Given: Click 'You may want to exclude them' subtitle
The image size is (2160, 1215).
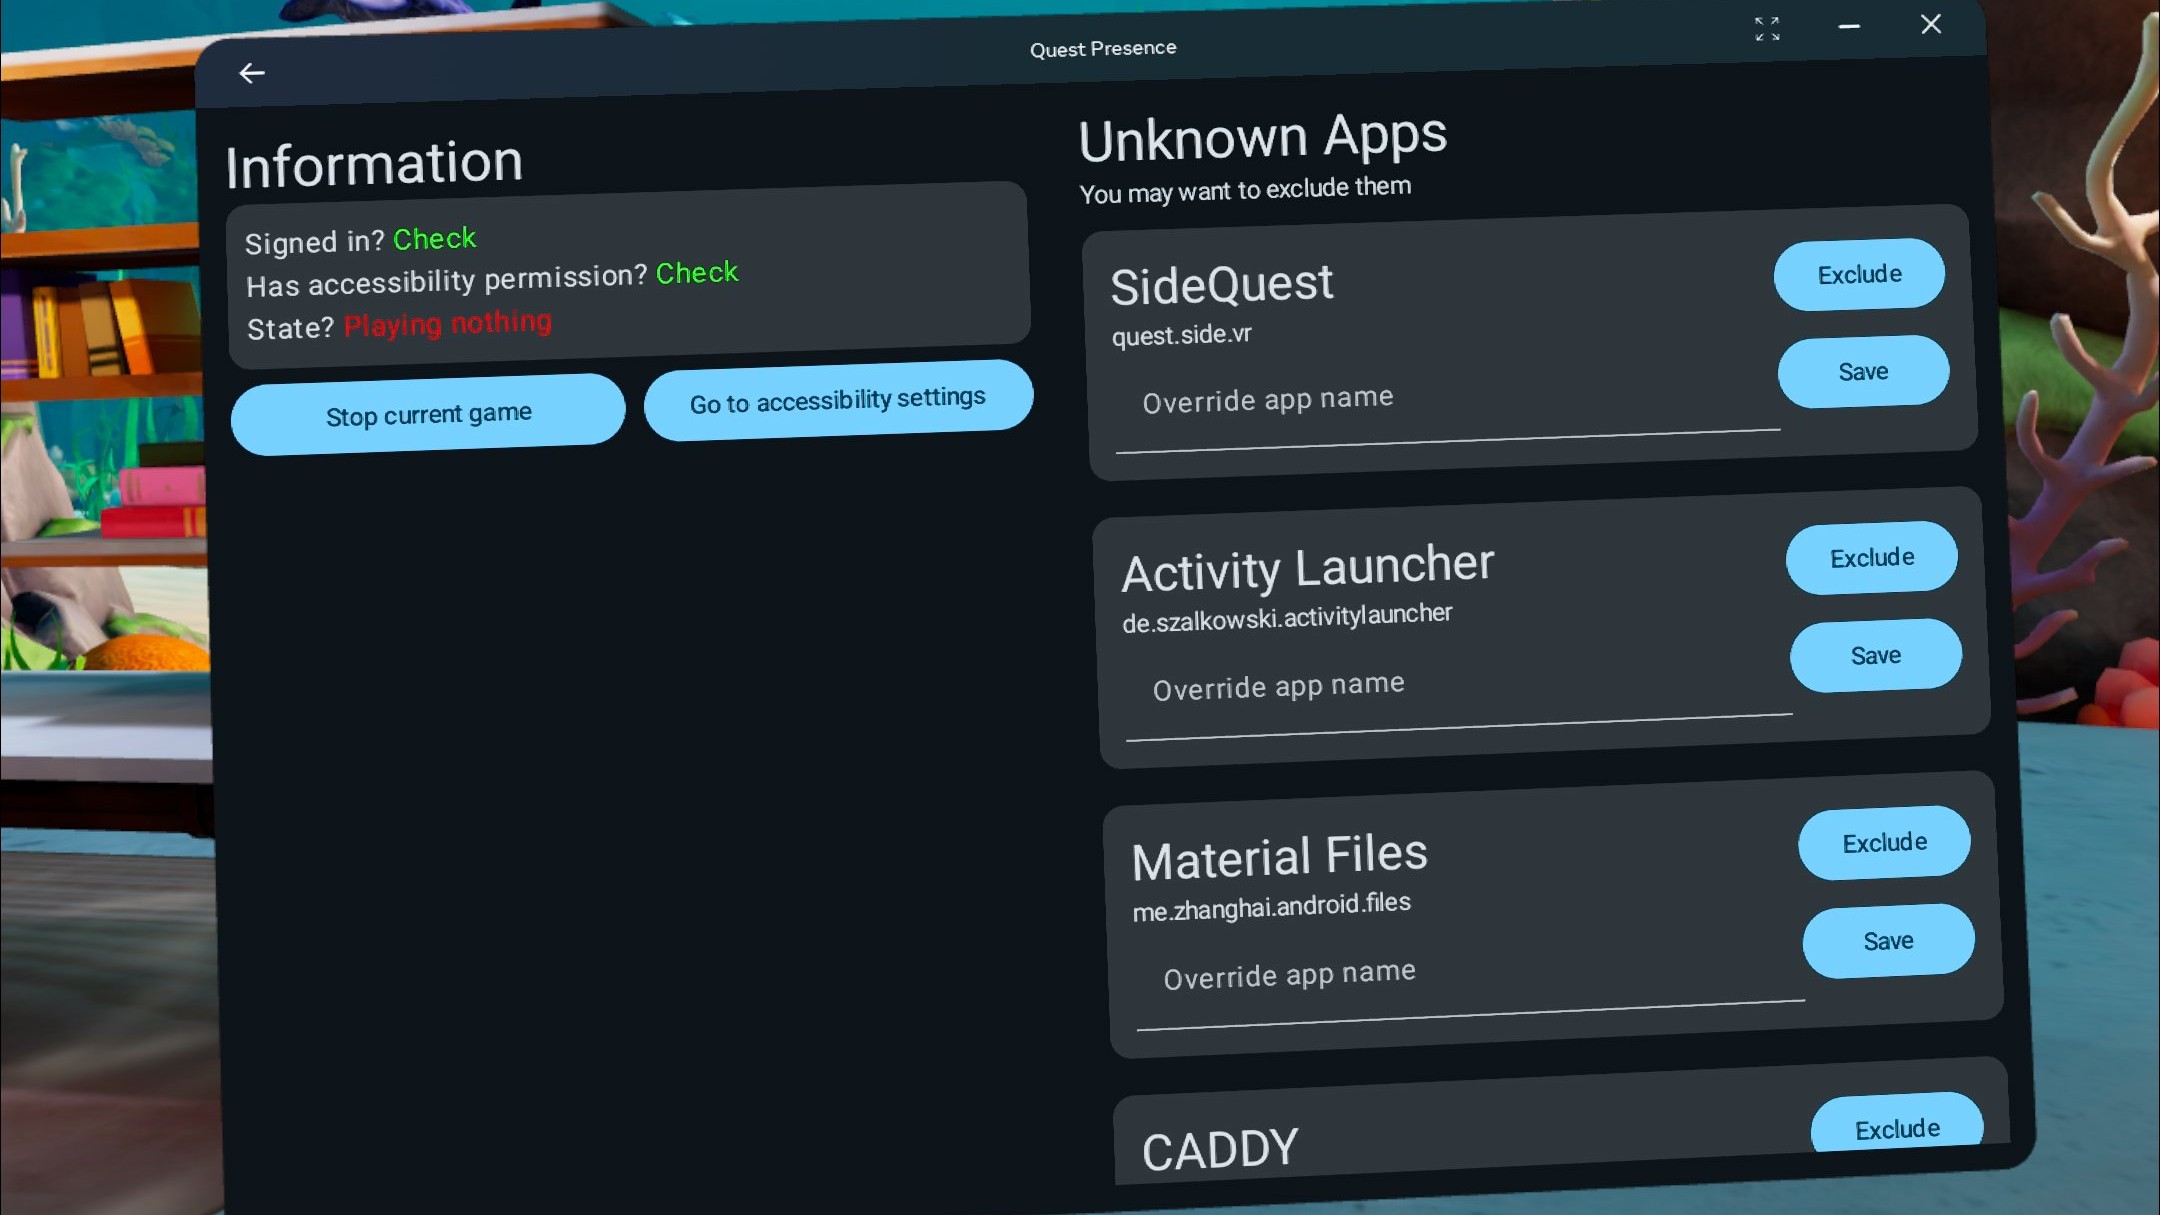Looking at the screenshot, I should pyautogui.click(x=1245, y=189).
